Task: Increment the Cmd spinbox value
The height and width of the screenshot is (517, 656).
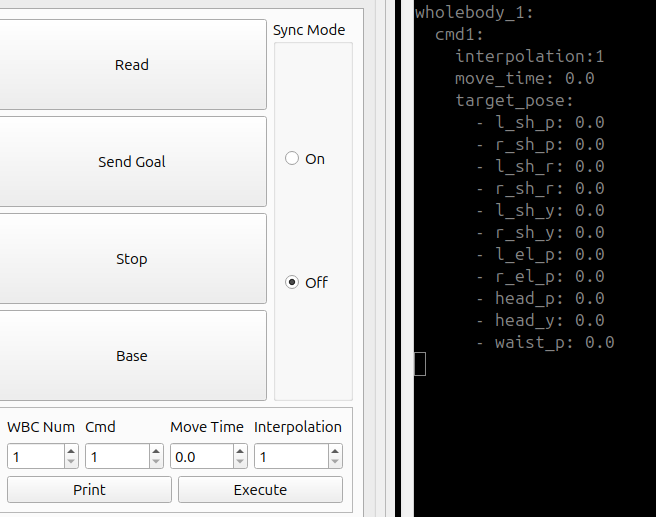Action: (x=156, y=452)
